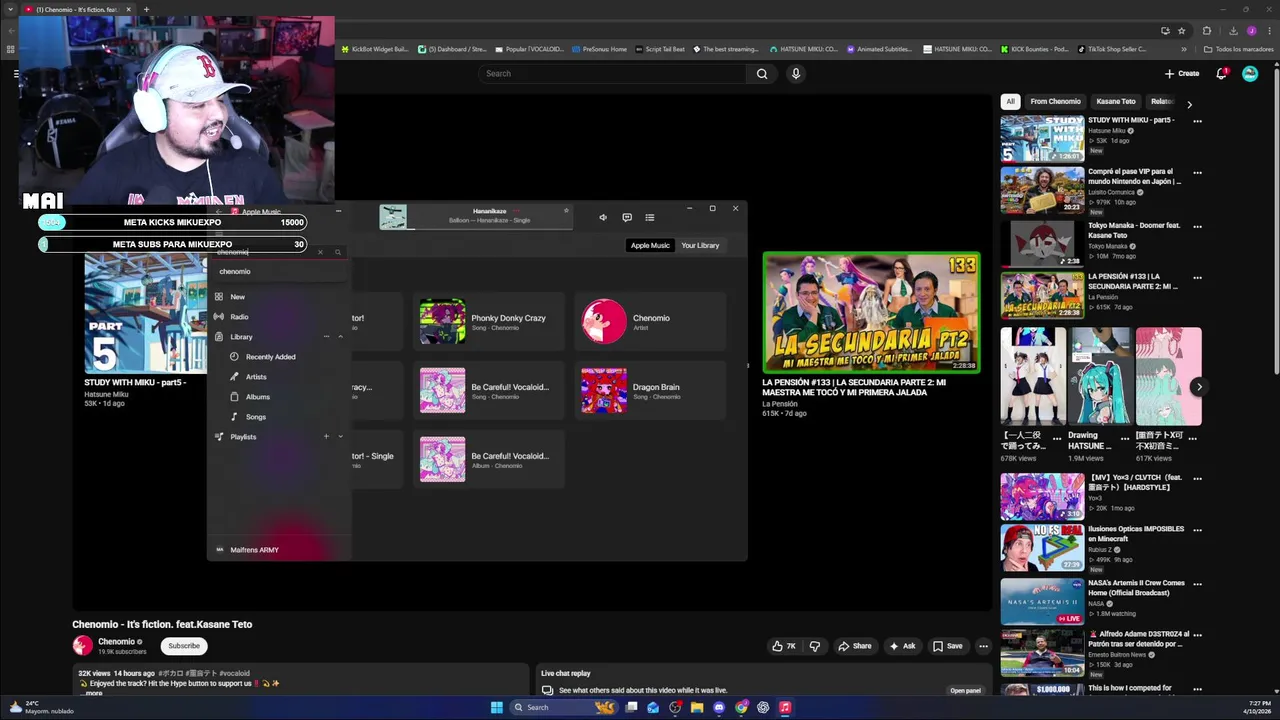Open Discord from the taskbar
Viewport: 1280px width, 720px height.
(719, 707)
